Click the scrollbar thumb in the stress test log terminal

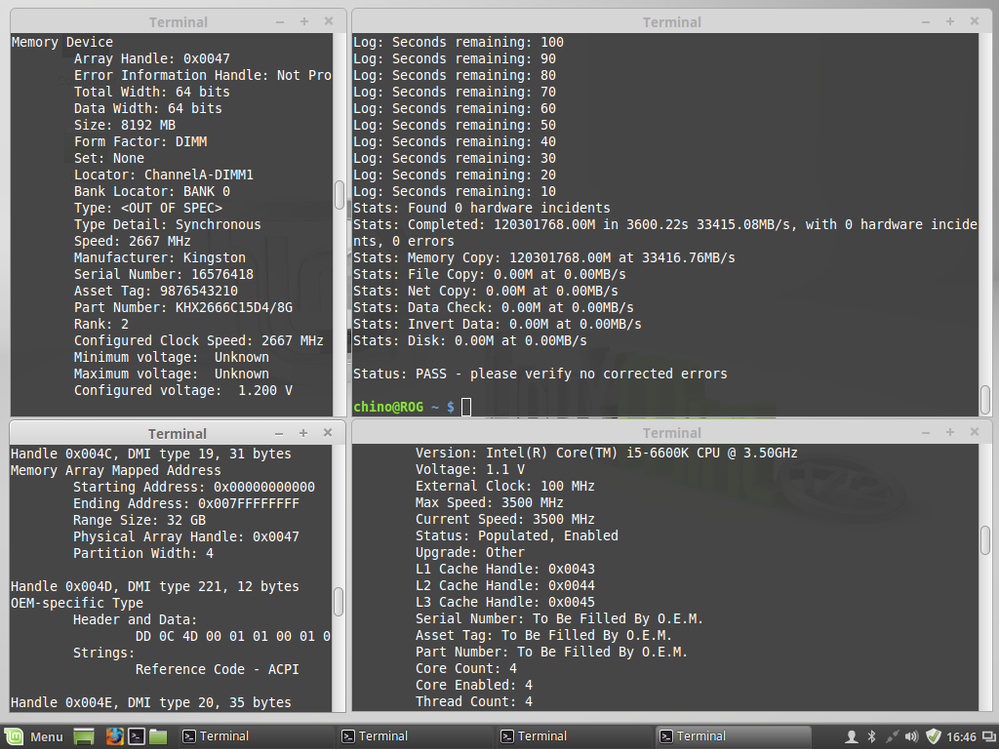pos(985,399)
